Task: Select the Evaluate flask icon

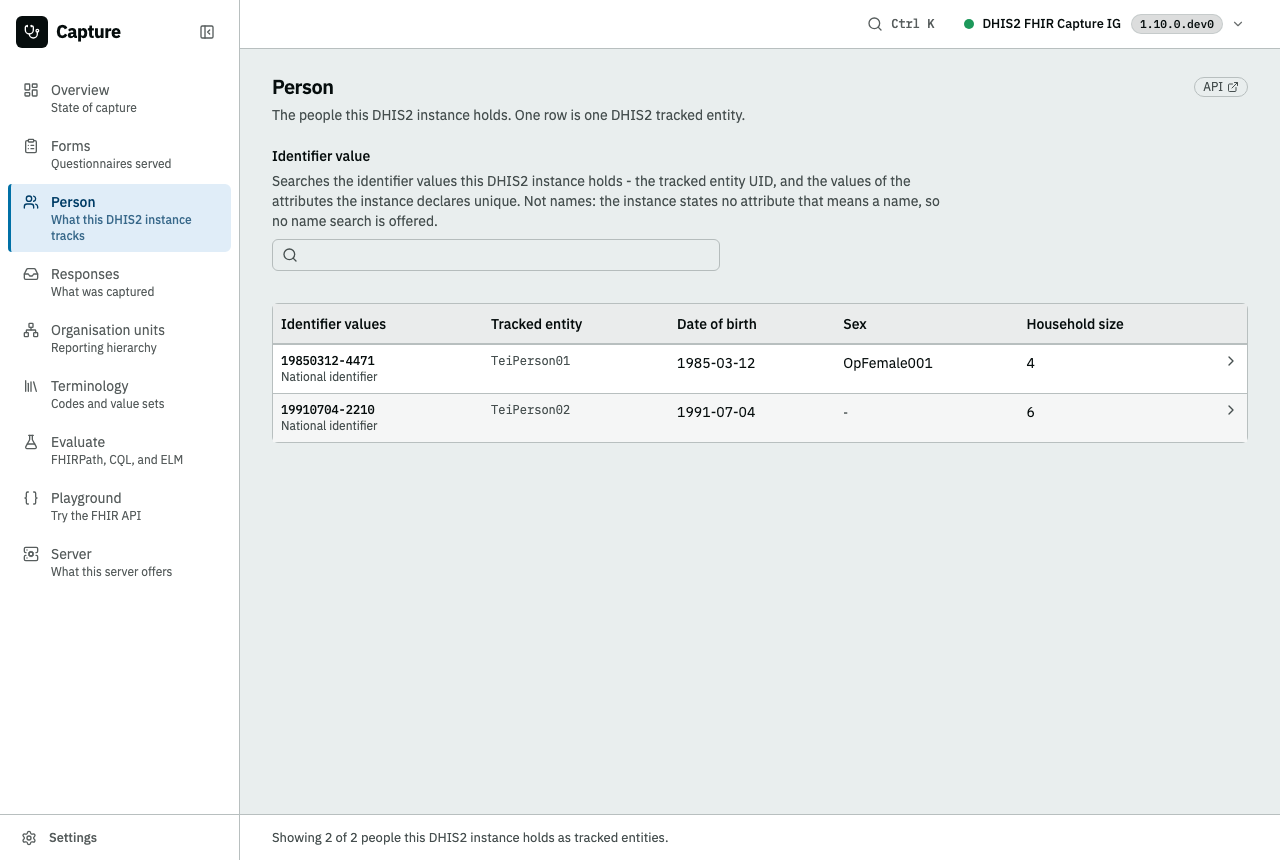Action: [31, 442]
